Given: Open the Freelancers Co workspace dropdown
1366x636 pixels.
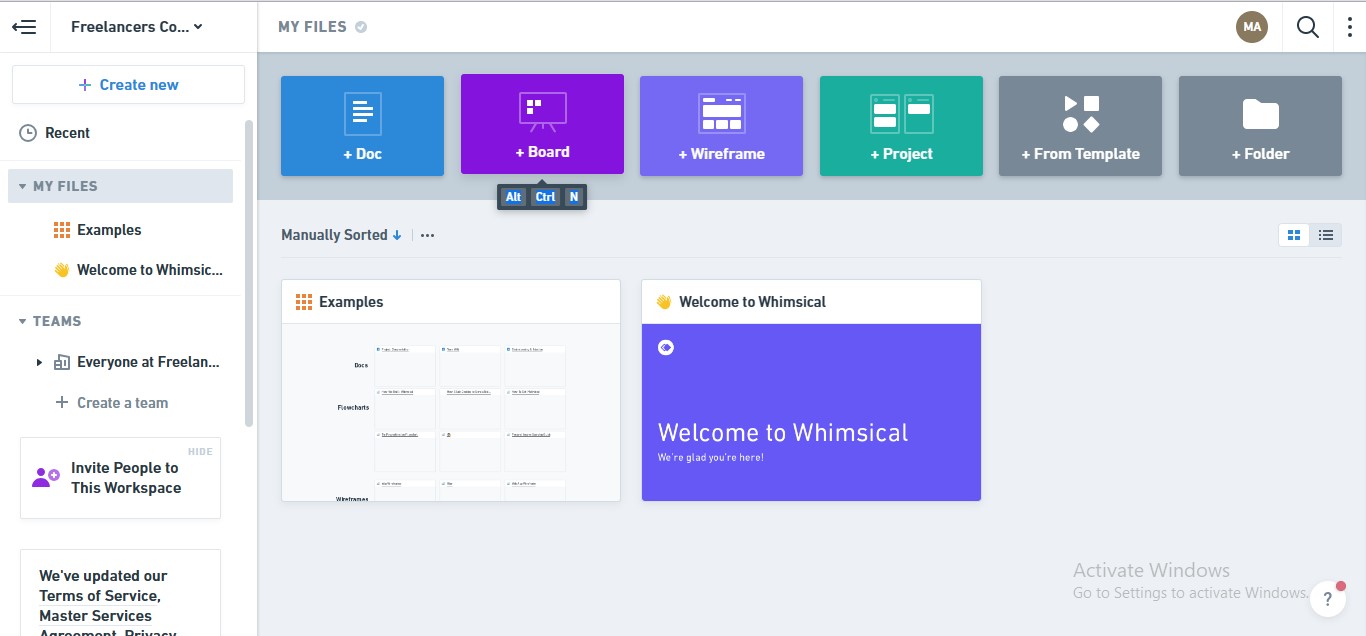Looking at the screenshot, I should (137, 27).
